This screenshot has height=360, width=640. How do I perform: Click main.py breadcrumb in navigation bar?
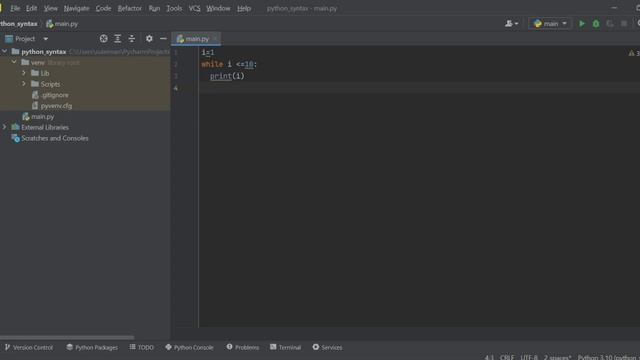tap(62, 24)
